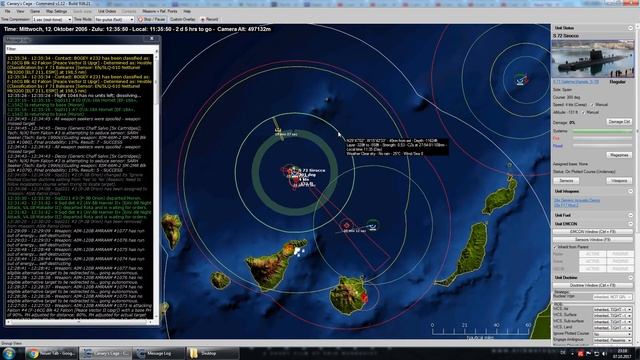Open the WCS Sub-surface dropdown

point(612,322)
